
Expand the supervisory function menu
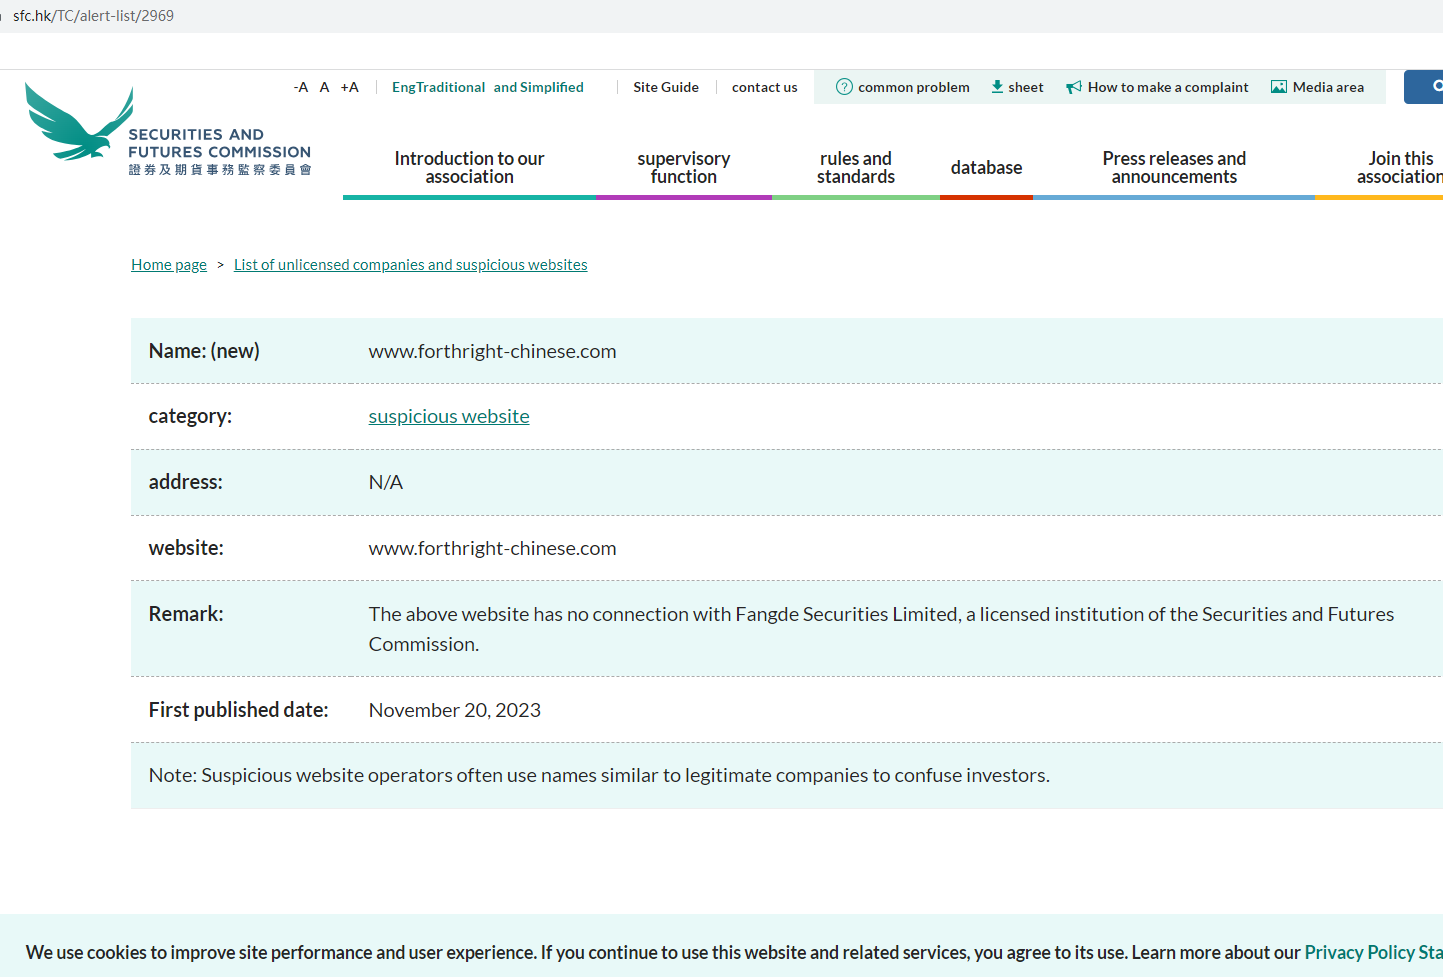point(683,168)
